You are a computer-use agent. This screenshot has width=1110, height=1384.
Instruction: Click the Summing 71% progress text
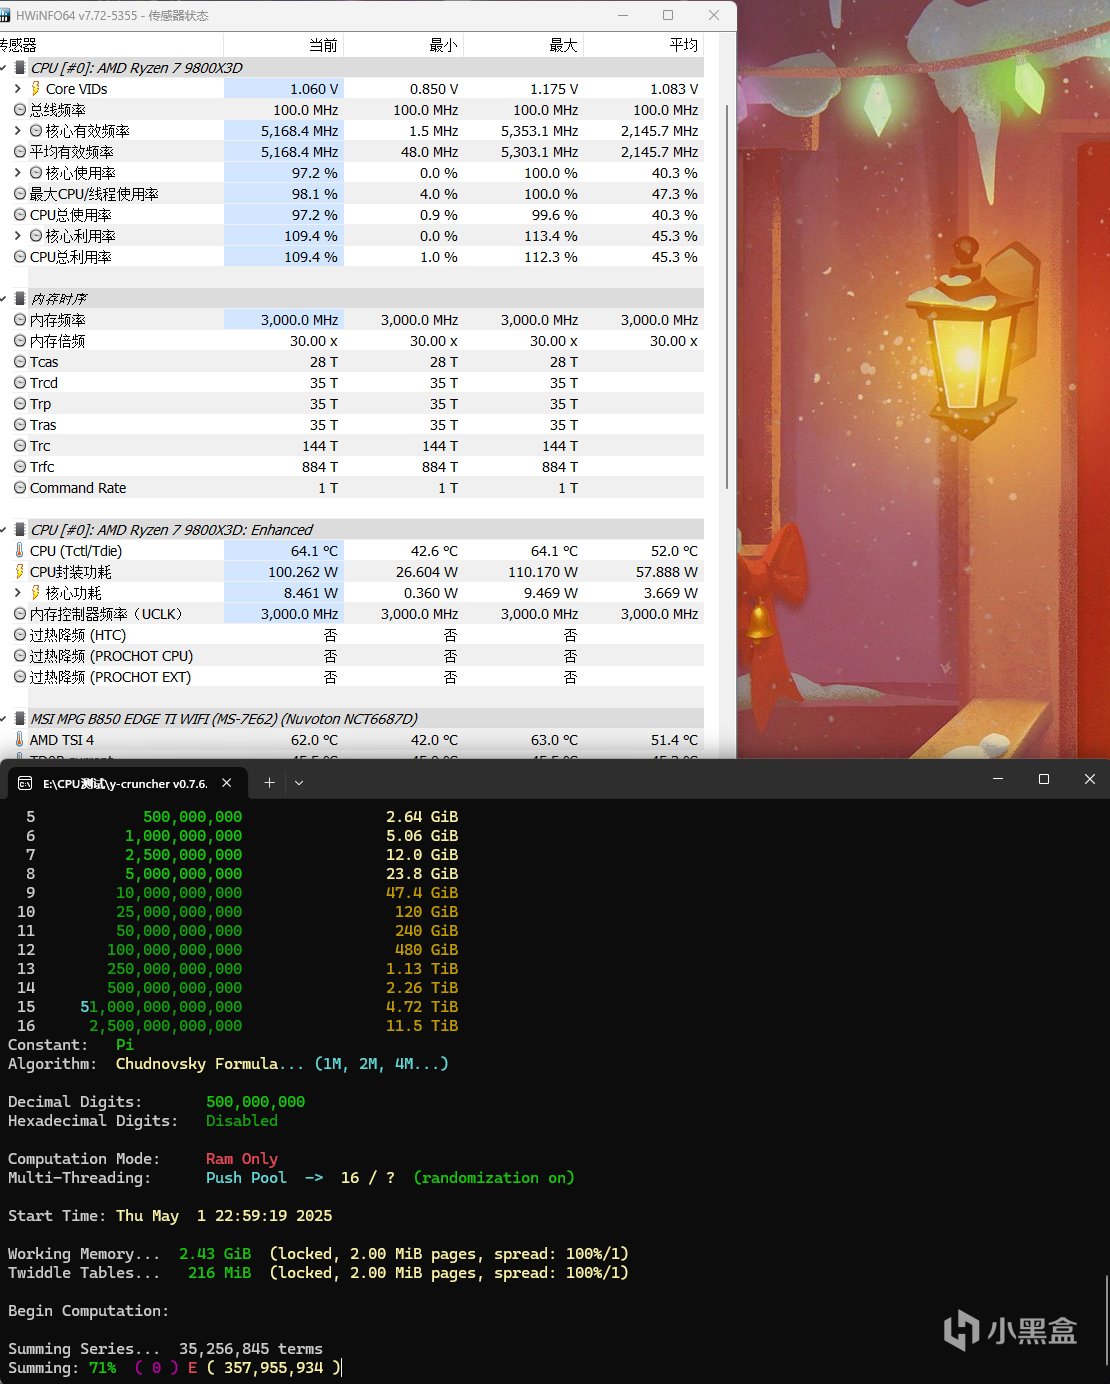click(62, 1368)
